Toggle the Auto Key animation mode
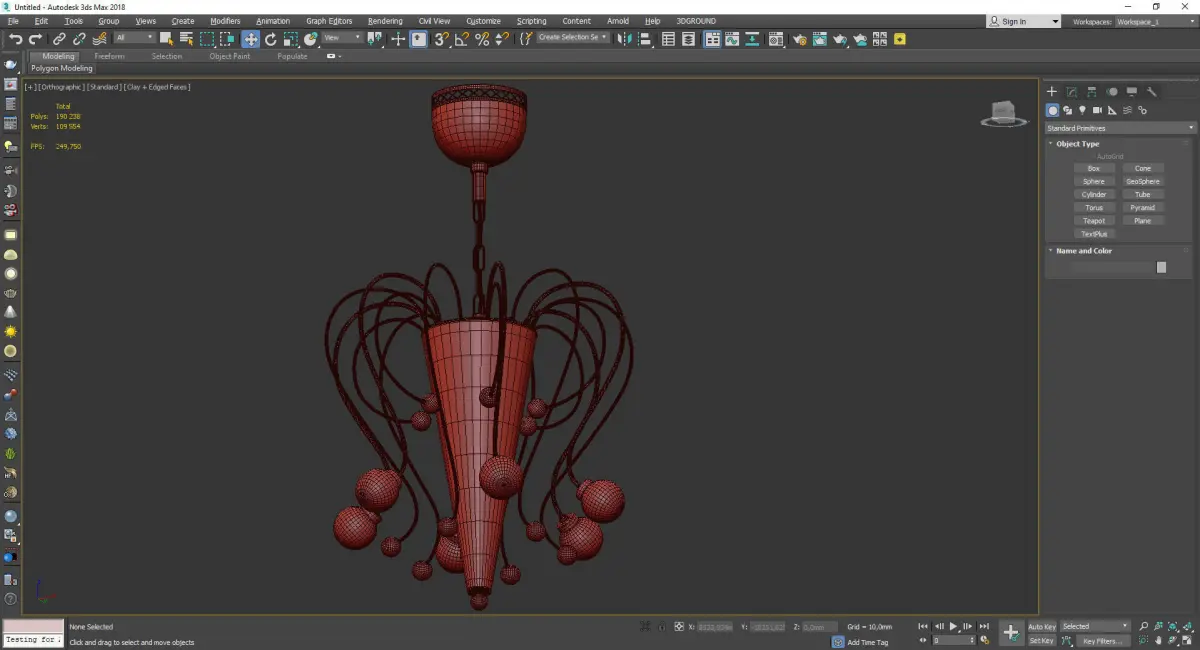The height and width of the screenshot is (650, 1200). pyautogui.click(x=1041, y=626)
